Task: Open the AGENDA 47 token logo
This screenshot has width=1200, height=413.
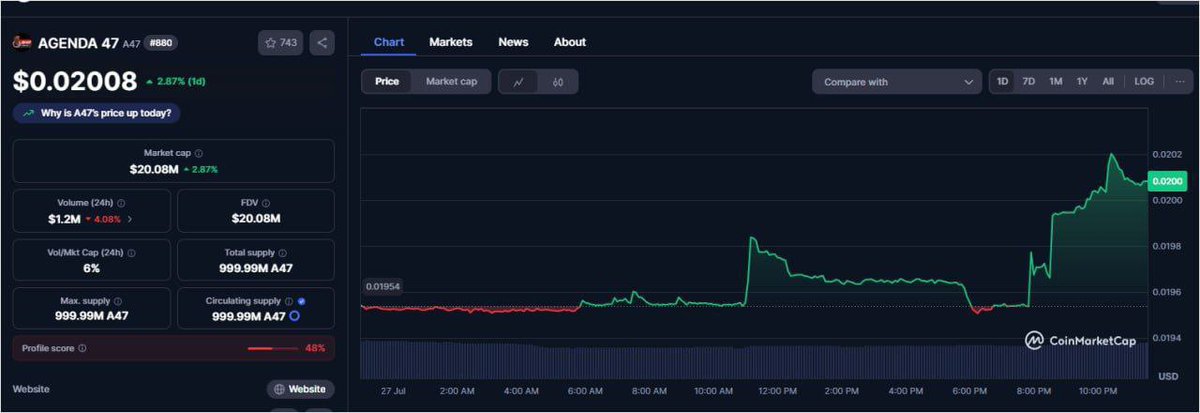Action: point(21,43)
